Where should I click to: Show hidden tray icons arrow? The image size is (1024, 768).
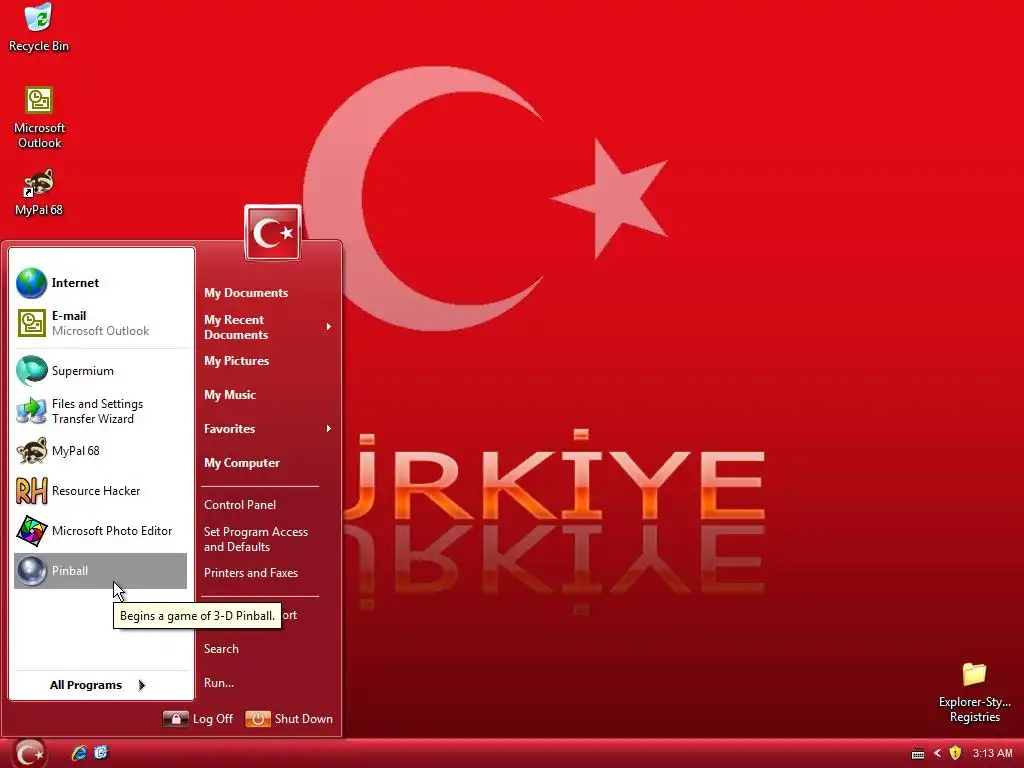click(x=938, y=753)
